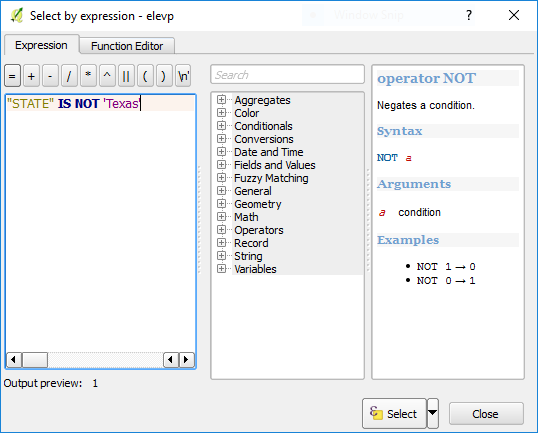This screenshot has height=433, width=538.
Task: Open the Select button dropdown arrow
Action: coord(433,413)
